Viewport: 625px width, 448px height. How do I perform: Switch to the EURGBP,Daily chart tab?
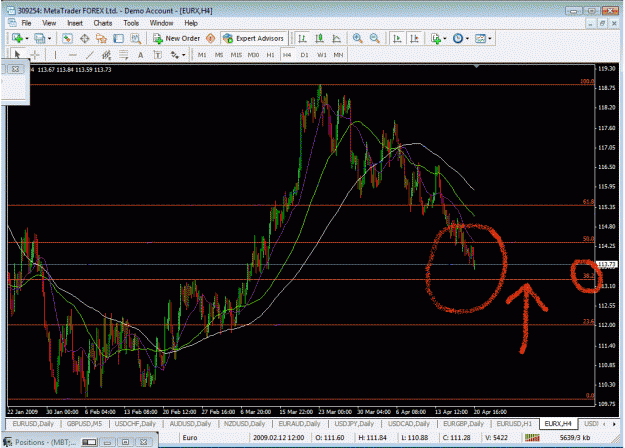(464, 424)
